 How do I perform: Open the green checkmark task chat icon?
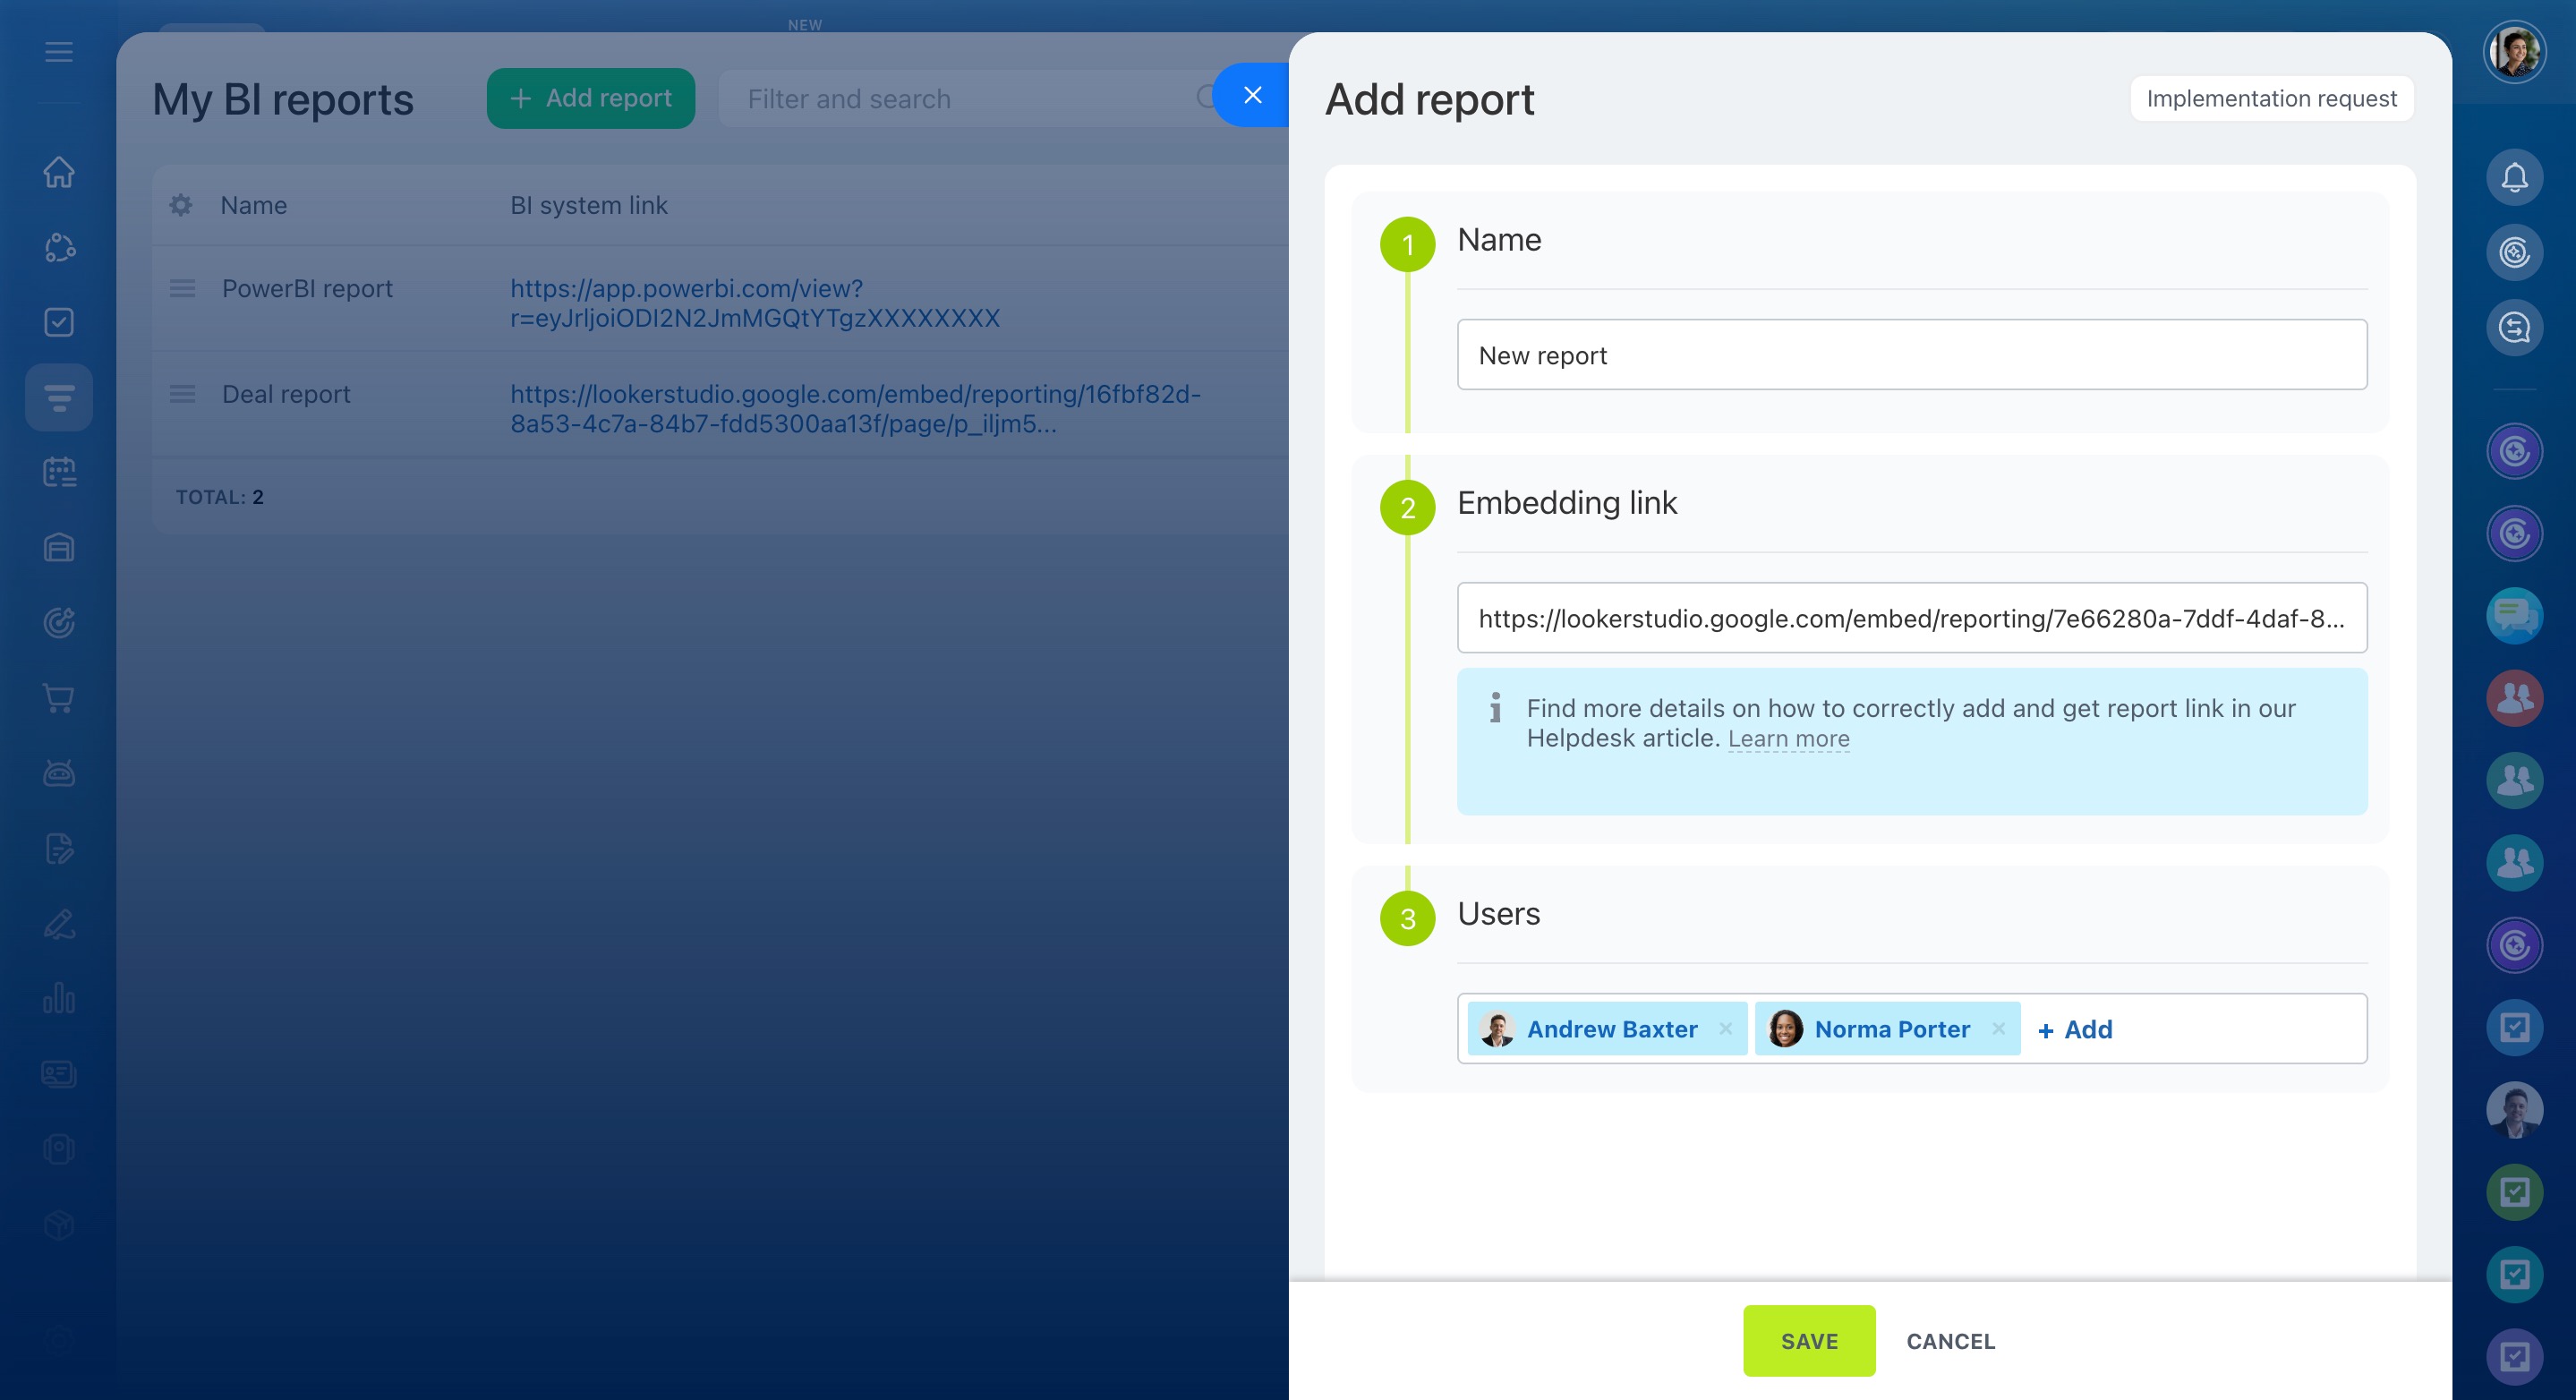(2514, 1192)
